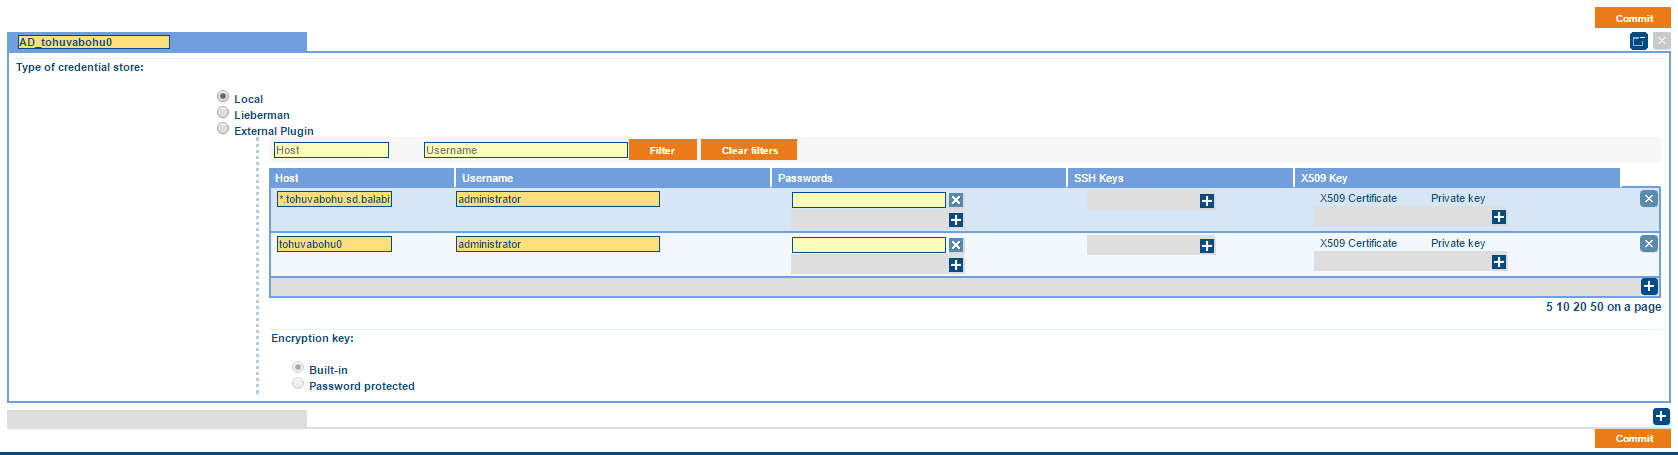Click the Filter button
1678x455 pixels.
coord(662,150)
